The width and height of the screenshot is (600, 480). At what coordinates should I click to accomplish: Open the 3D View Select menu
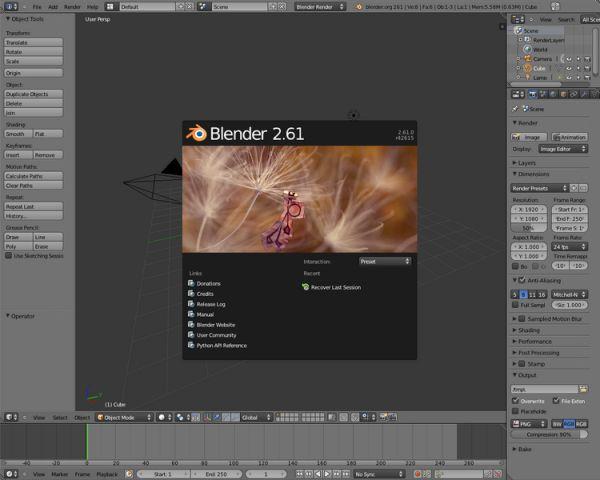60,417
